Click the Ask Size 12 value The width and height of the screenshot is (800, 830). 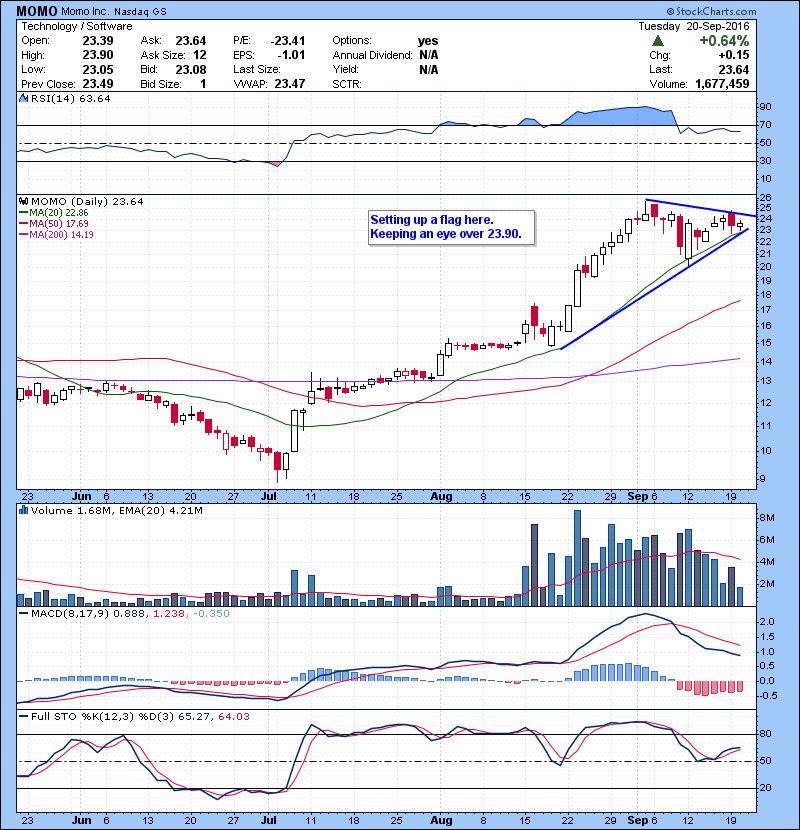[200, 55]
